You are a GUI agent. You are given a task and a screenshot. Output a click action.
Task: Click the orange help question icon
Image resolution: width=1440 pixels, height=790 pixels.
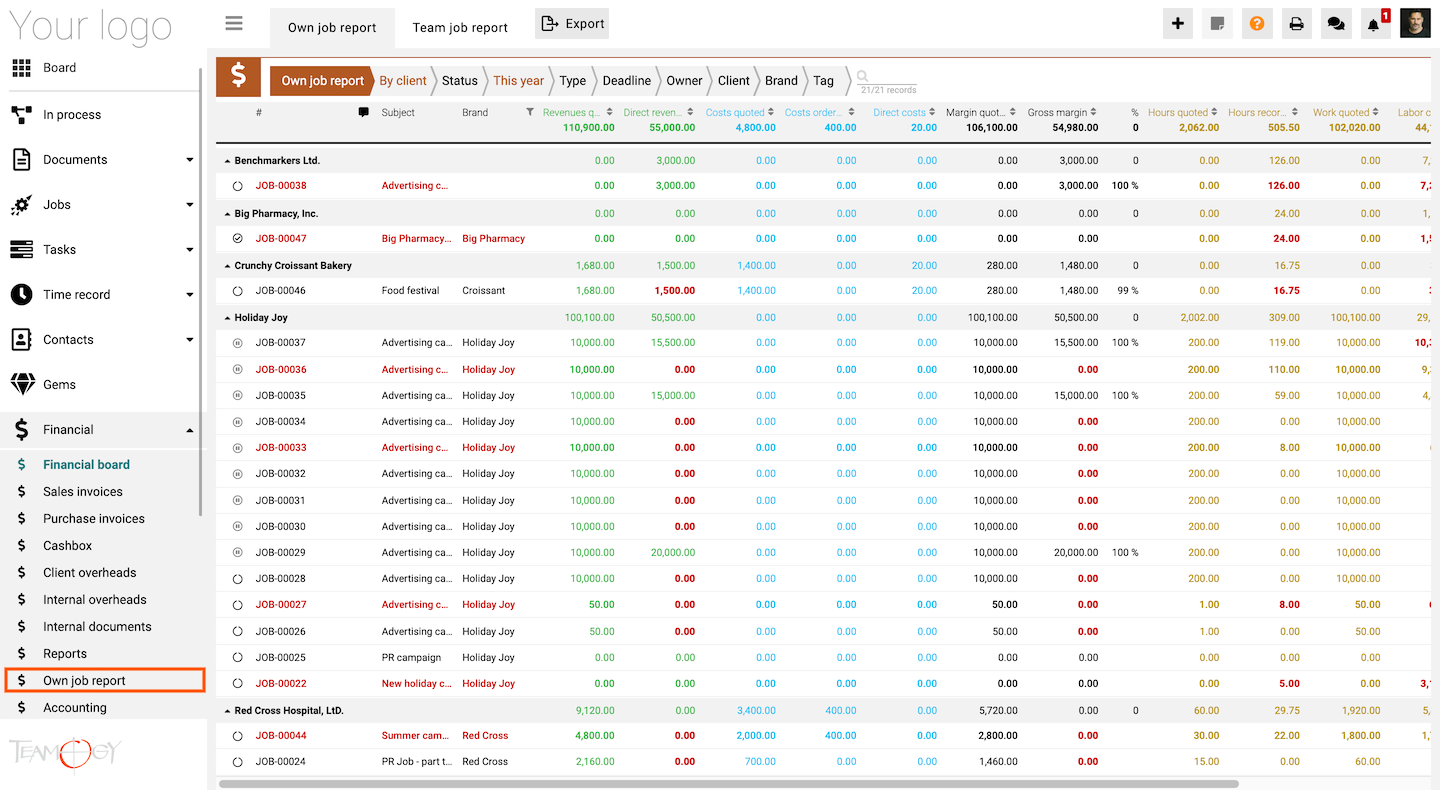point(1257,24)
